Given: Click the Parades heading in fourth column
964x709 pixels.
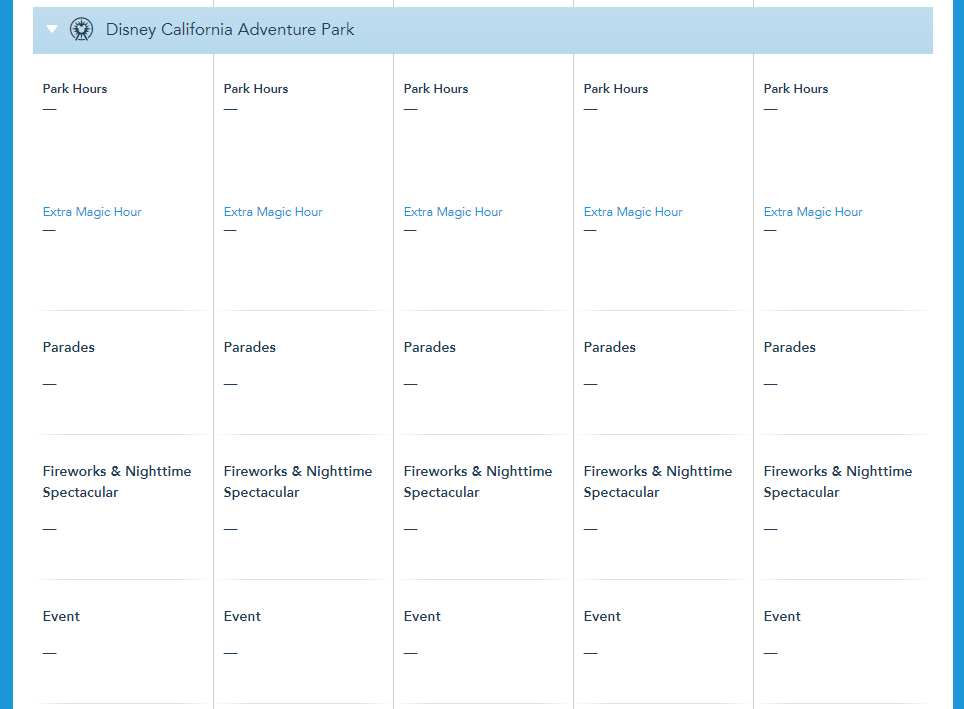Looking at the screenshot, I should pyautogui.click(x=610, y=348).
